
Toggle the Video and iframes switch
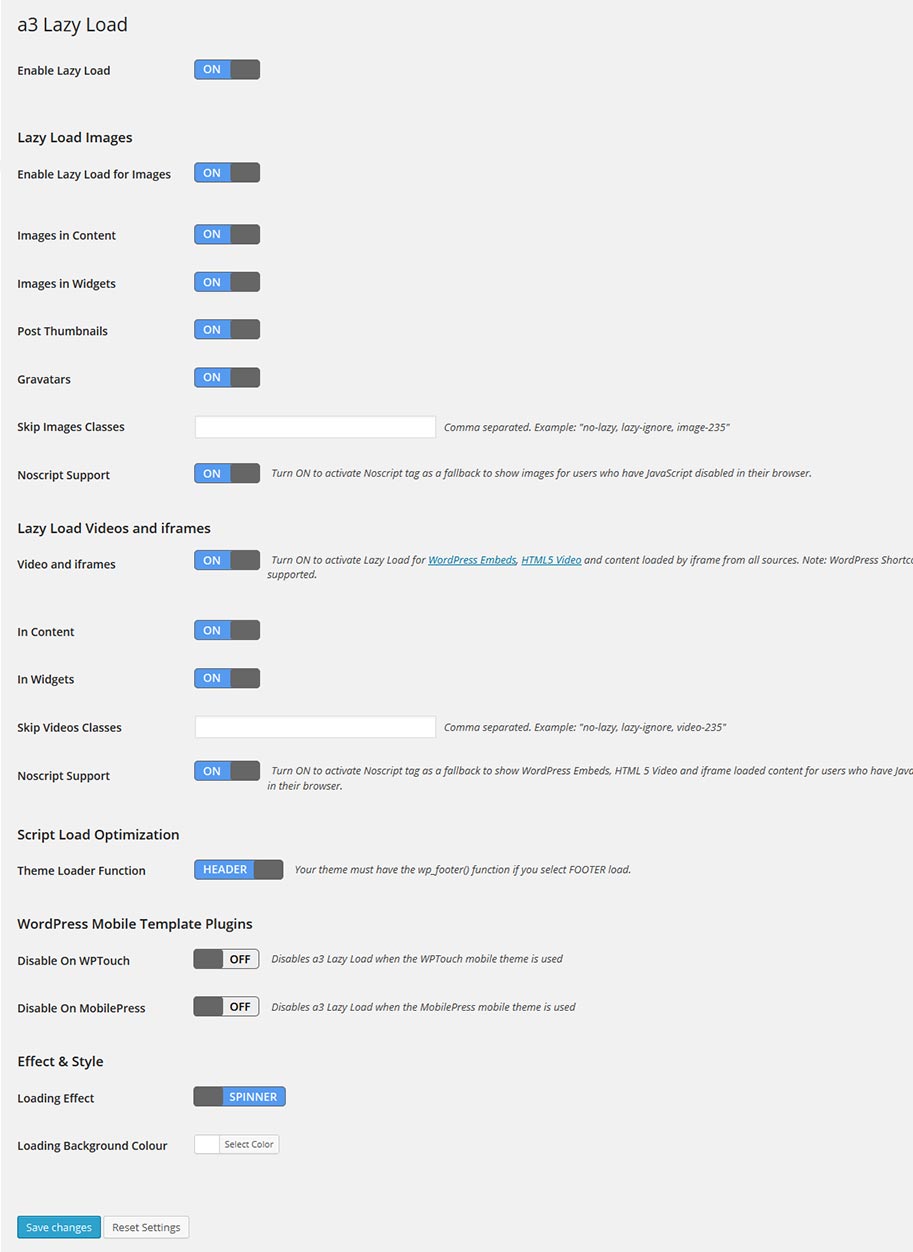[x=227, y=561]
